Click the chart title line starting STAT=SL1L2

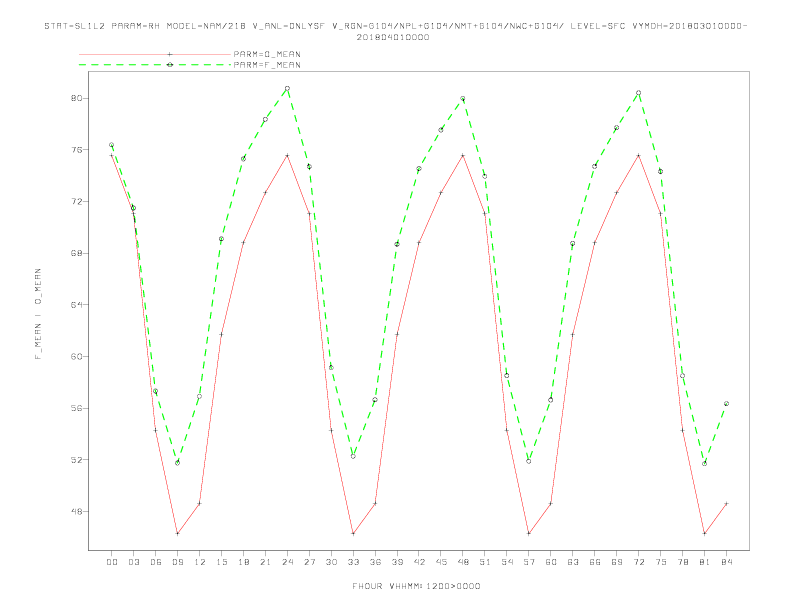(x=396, y=26)
